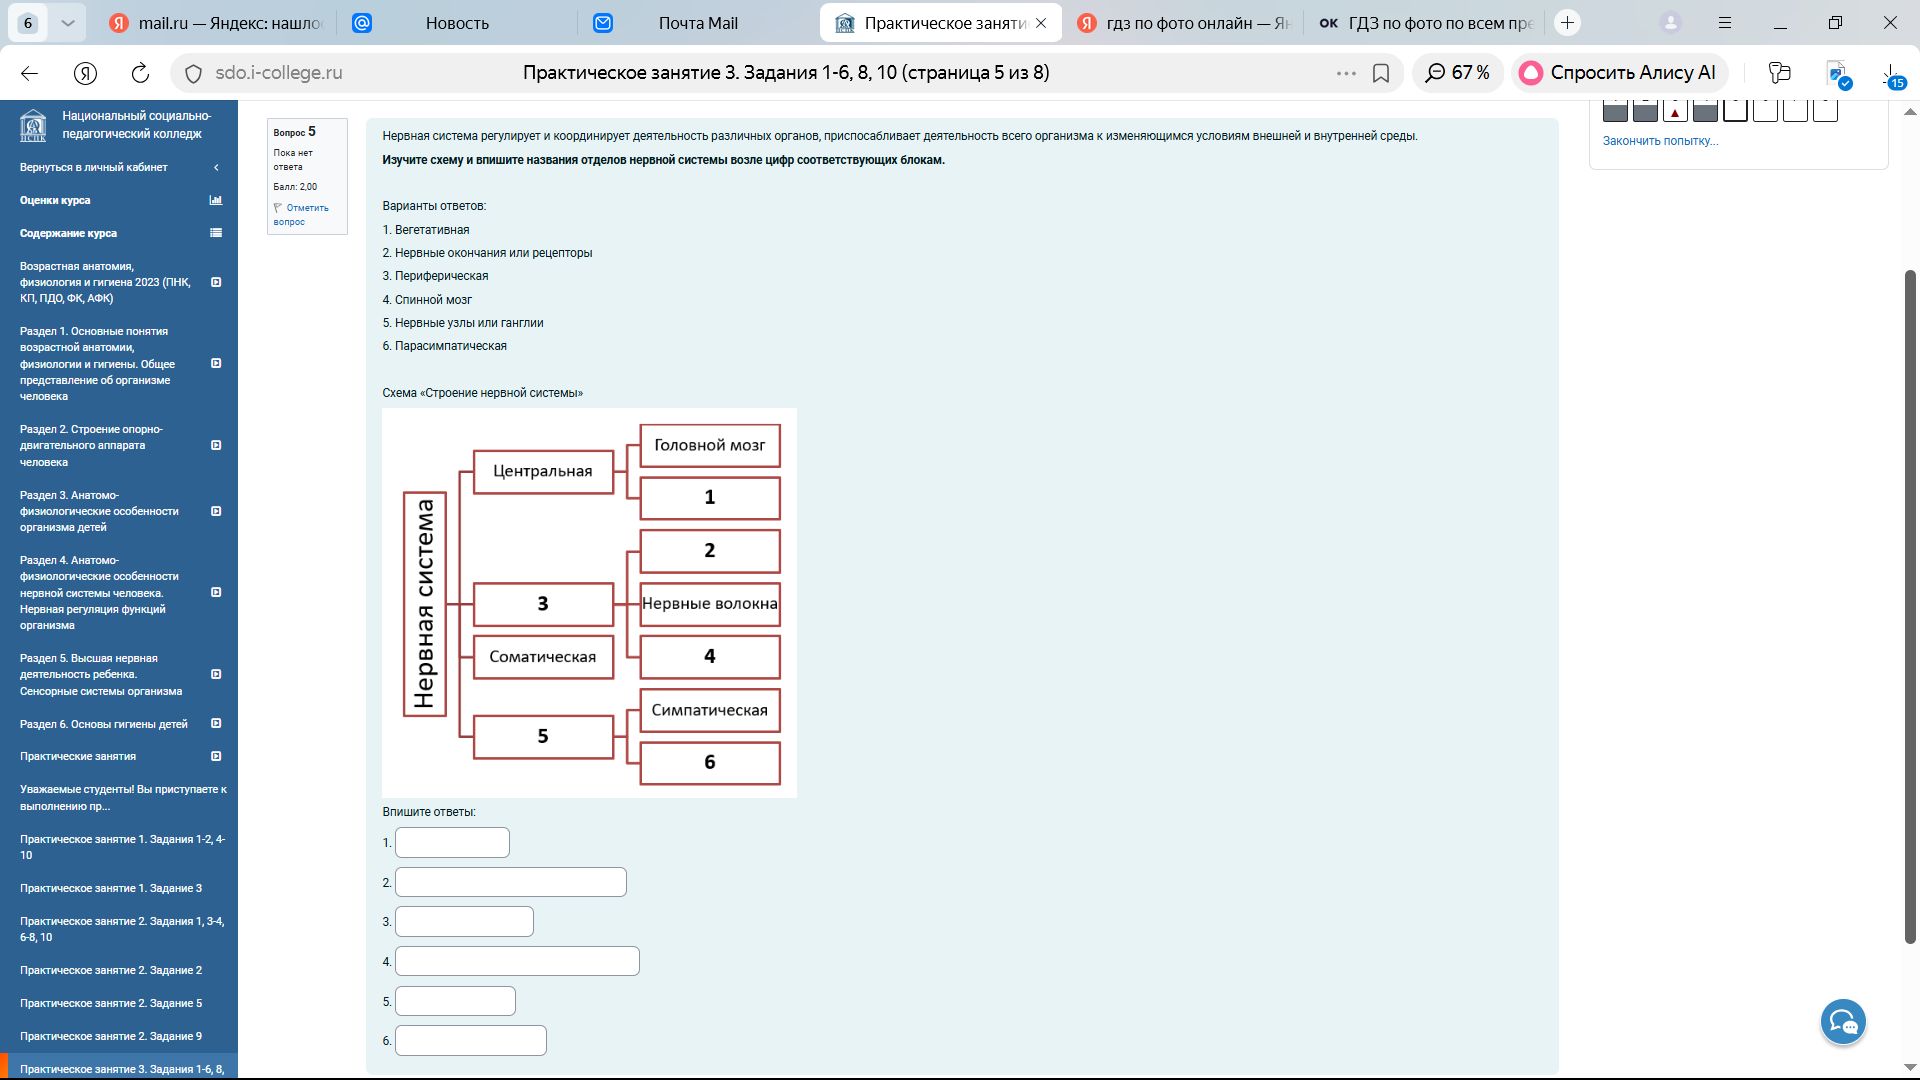Viewport: 1920px width, 1080px height.
Task: Open Содержание курса
Action: [x=68, y=233]
